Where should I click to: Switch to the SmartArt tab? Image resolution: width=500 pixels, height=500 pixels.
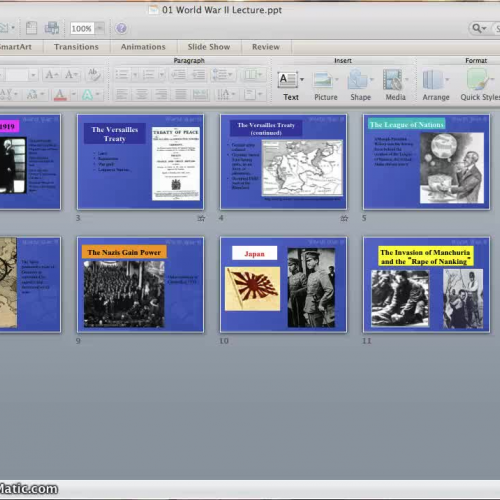click(x=15, y=47)
